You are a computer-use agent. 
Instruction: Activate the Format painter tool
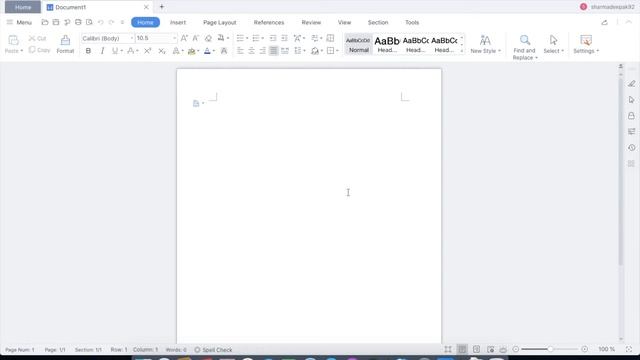pos(65,44)
